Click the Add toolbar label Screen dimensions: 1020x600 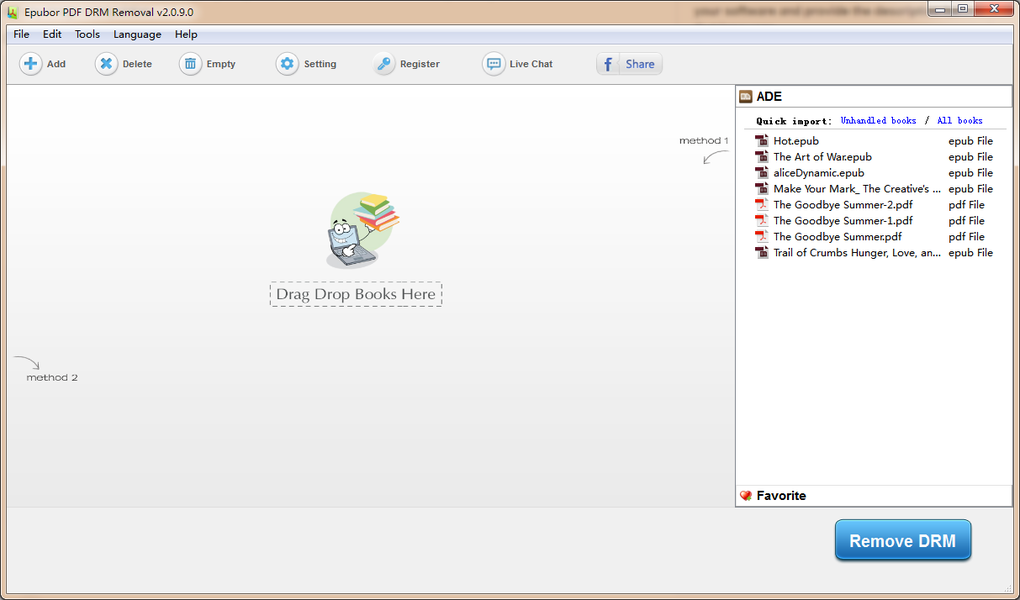(x=56, y=64)
